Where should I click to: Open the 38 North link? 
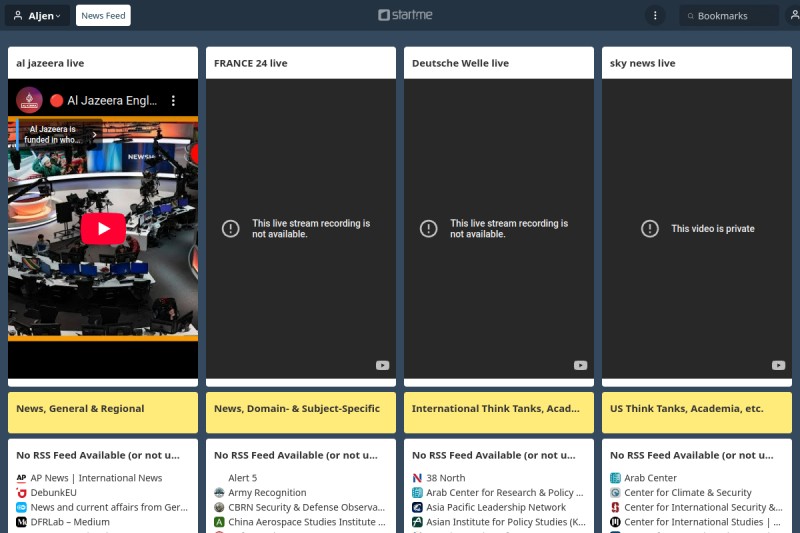click(446, 478)
